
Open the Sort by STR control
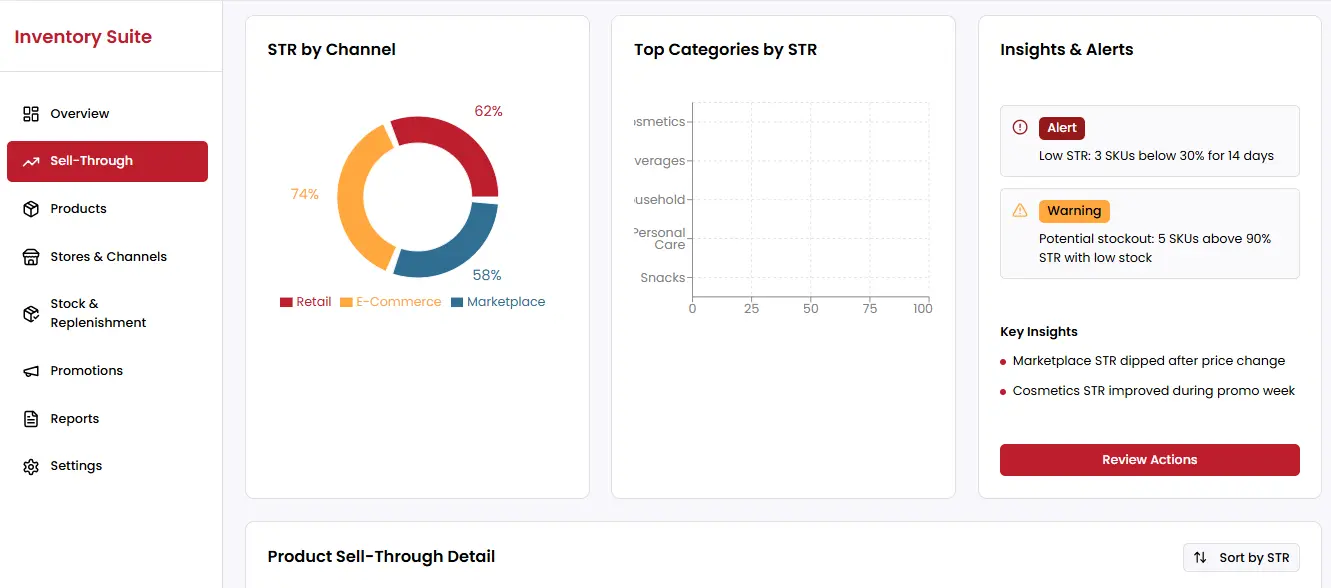1240,558
